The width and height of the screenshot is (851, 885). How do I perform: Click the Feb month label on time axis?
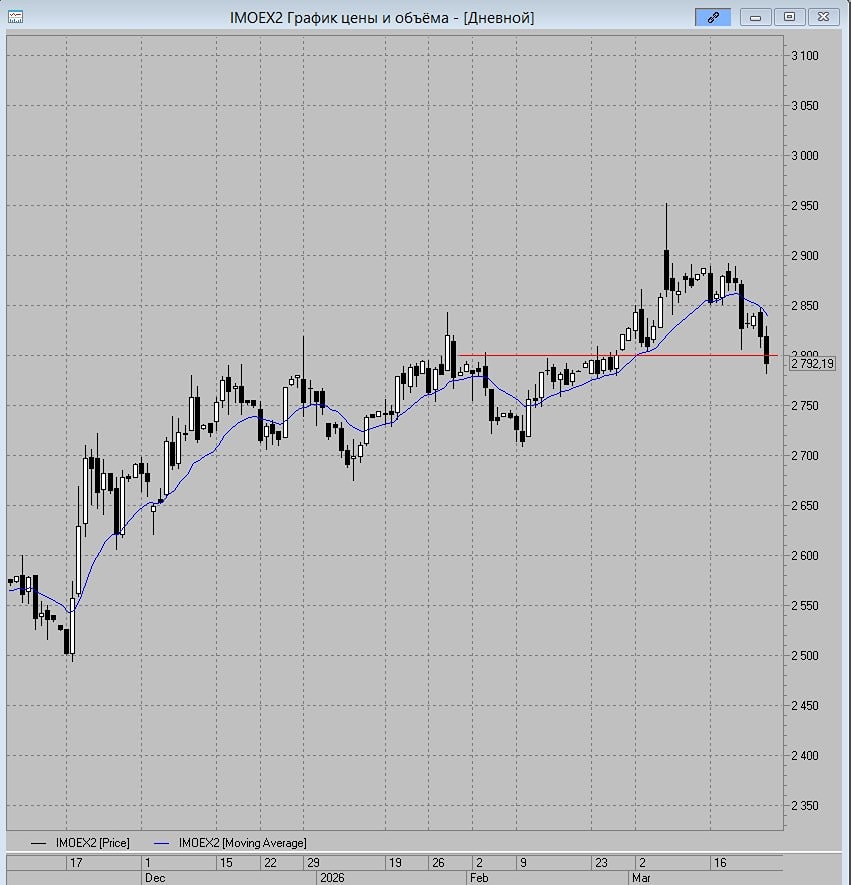[x=479, y=878]
